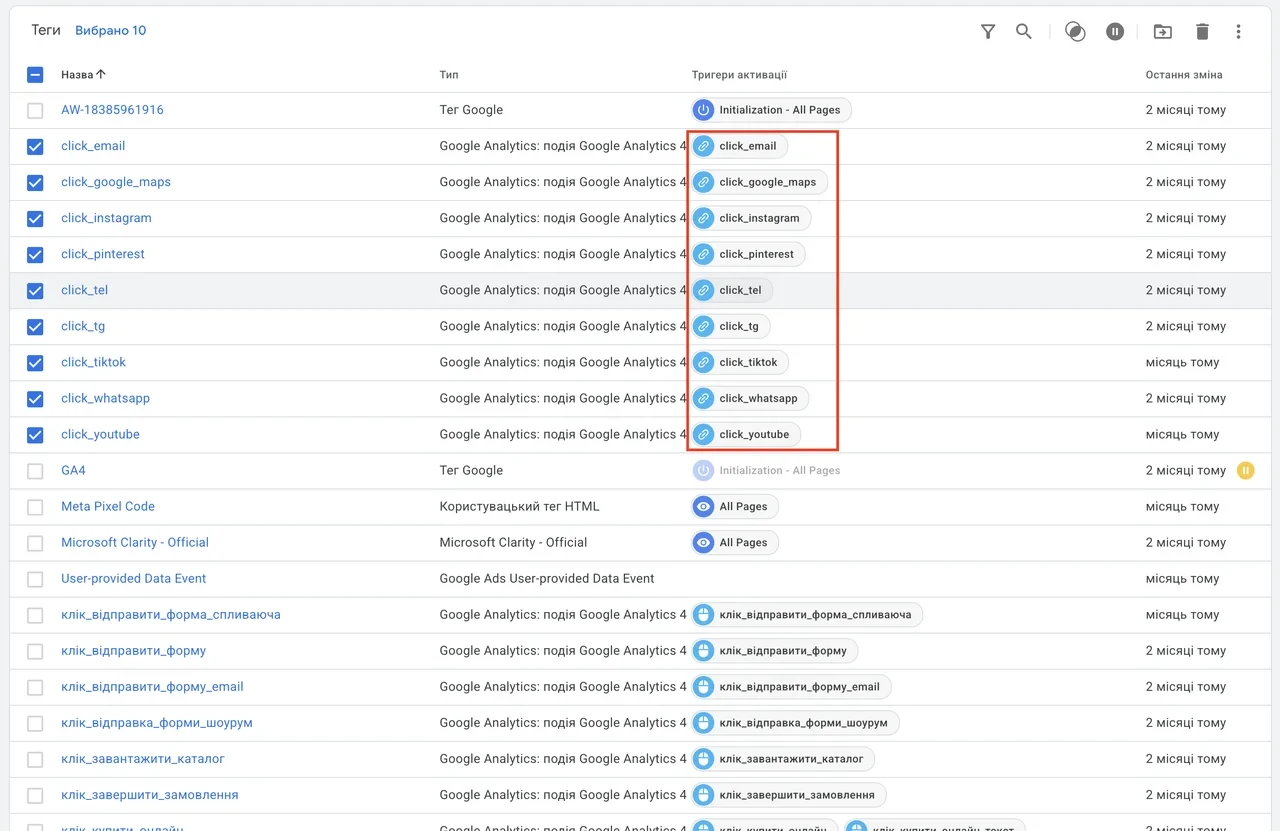The image size is (1280, 831).
Task: Open the filter icon in the tags toolbar
Action: [x=988, y=31]
